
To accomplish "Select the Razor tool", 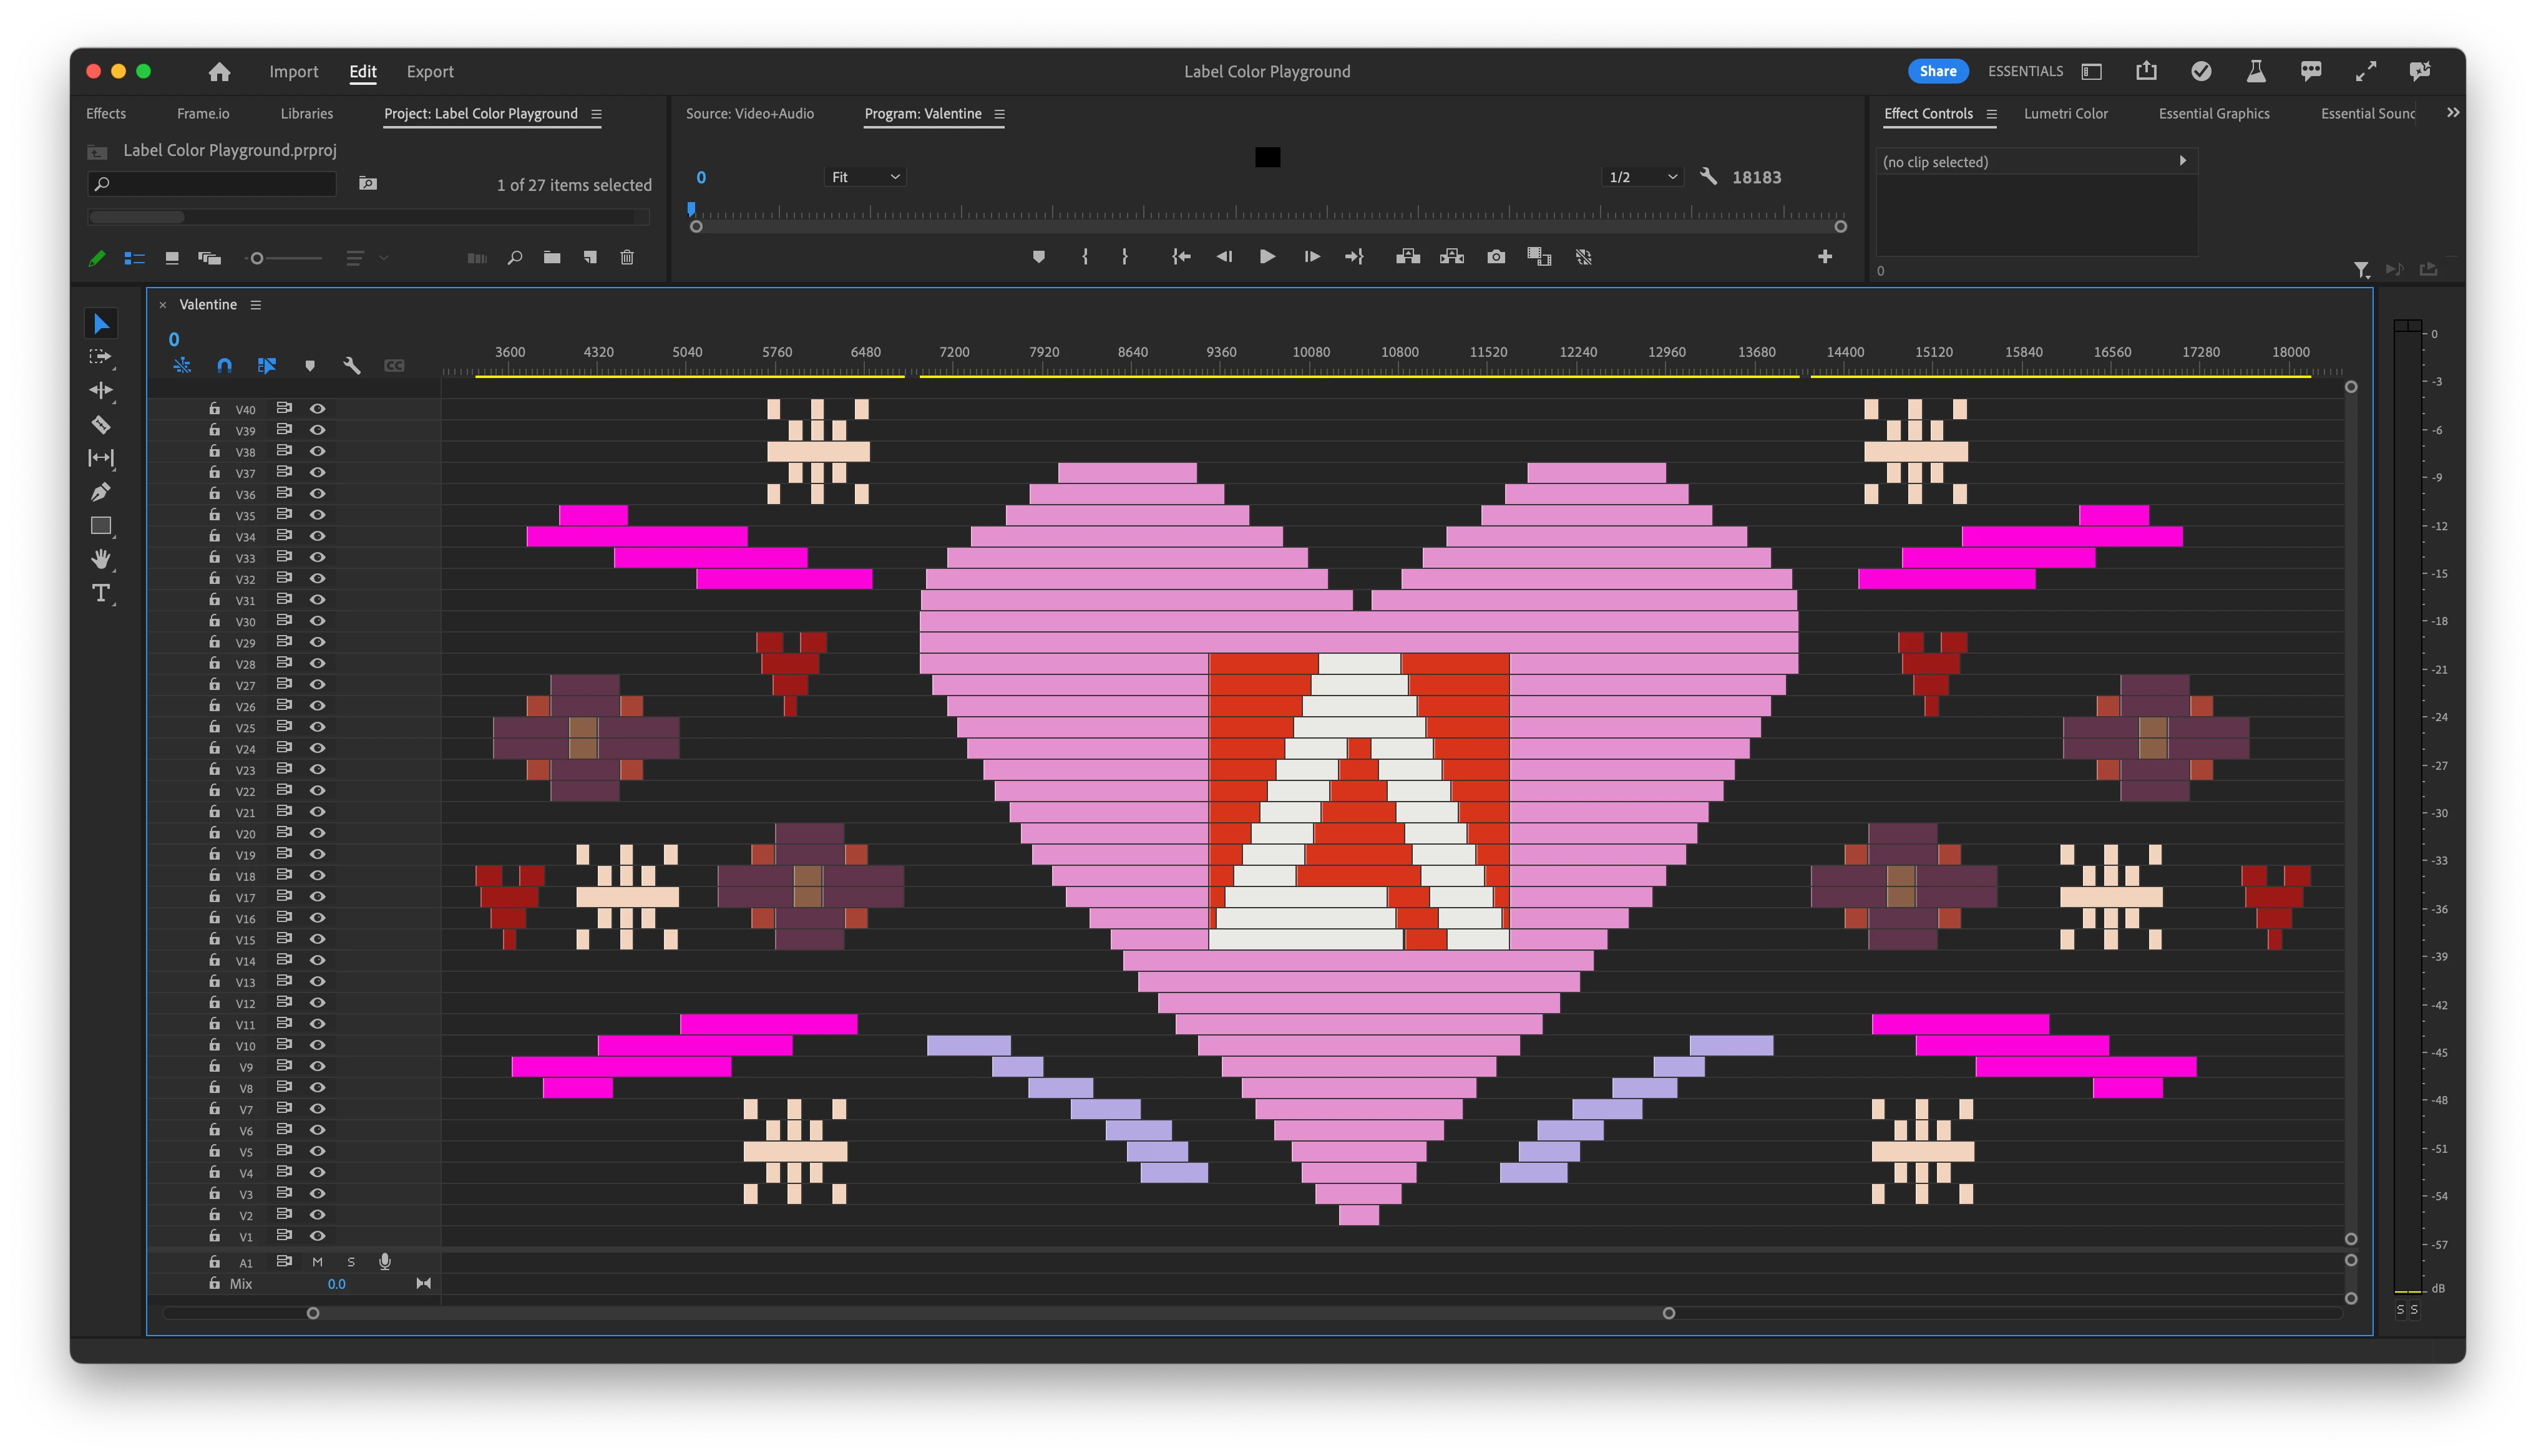I will 101,425.
